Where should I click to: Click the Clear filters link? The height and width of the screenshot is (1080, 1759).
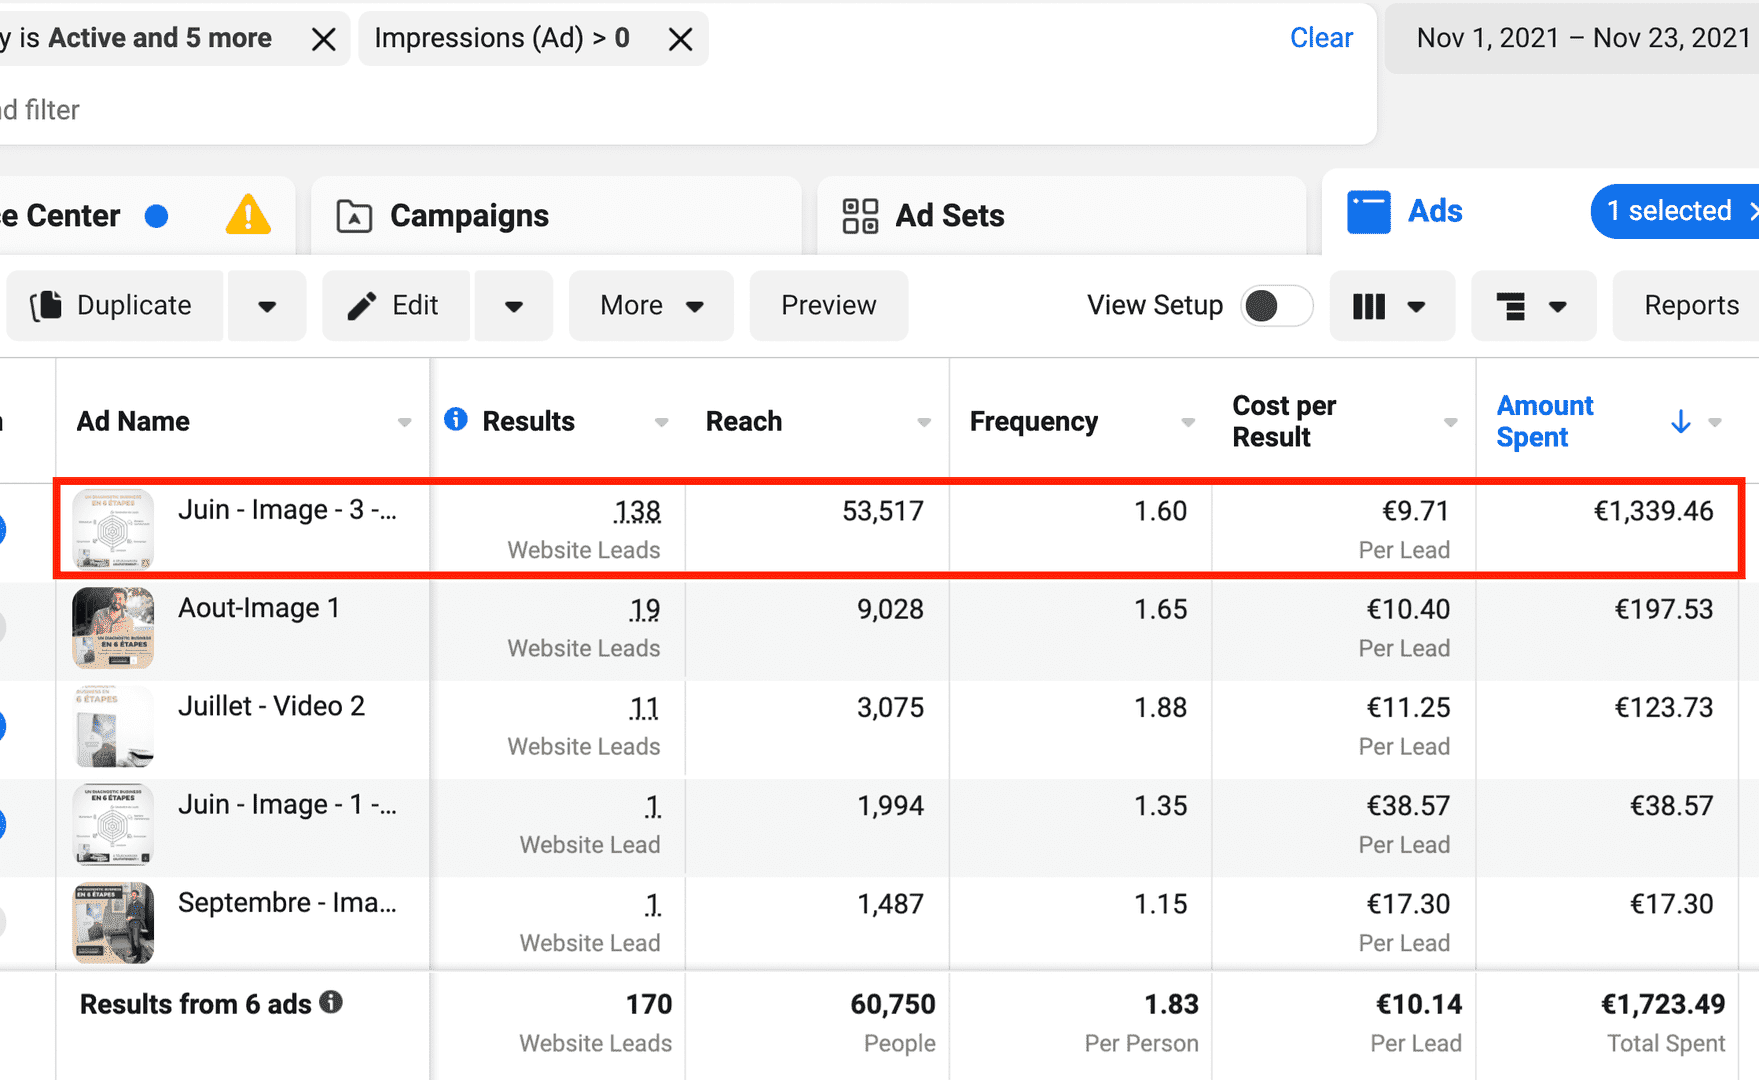(x=1321, y=37)
